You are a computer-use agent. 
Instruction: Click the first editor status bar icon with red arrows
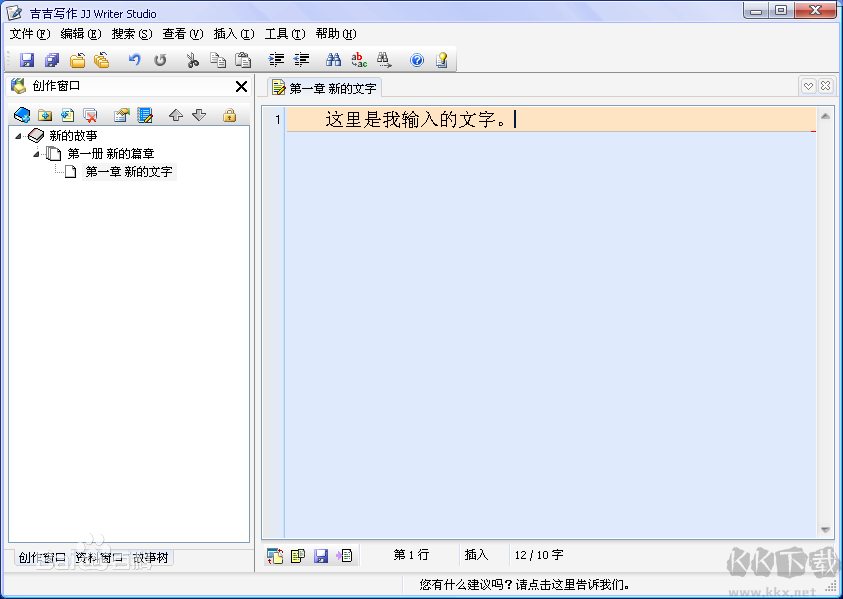tap(275, 555)
